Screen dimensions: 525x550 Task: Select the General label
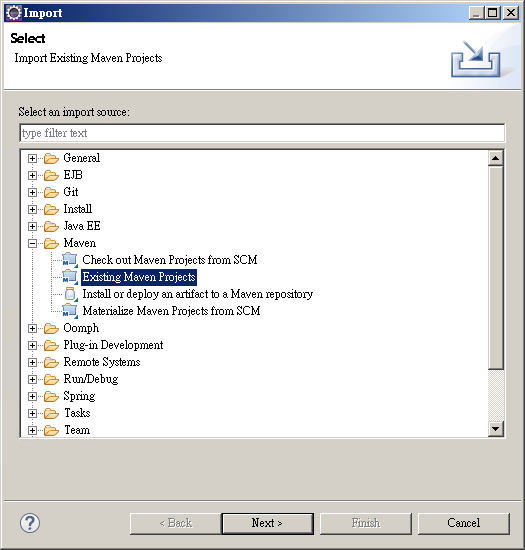tap(82, 158)
